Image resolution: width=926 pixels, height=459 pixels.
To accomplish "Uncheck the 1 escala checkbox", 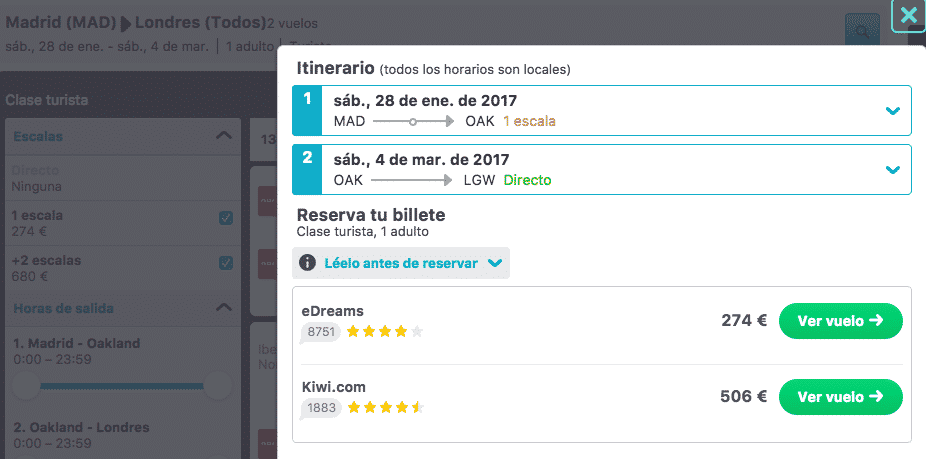I will pyautogui.click(x=226, y=219).
